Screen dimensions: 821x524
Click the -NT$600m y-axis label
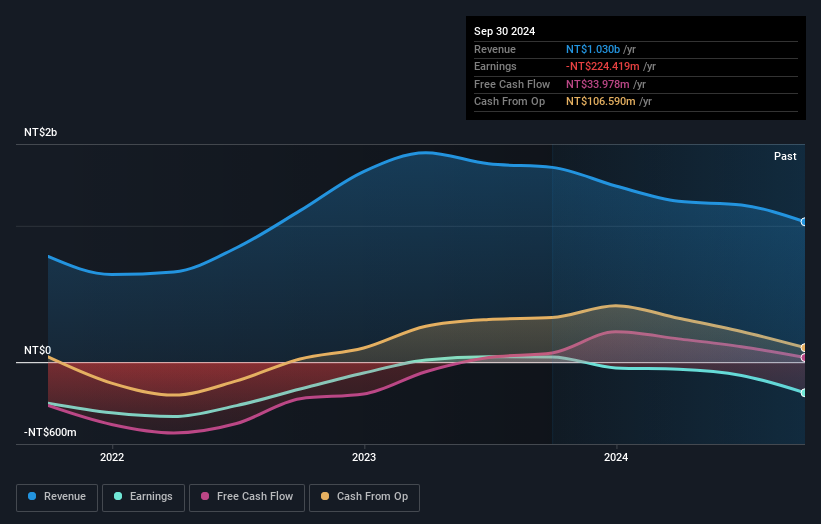pos(50,432)
